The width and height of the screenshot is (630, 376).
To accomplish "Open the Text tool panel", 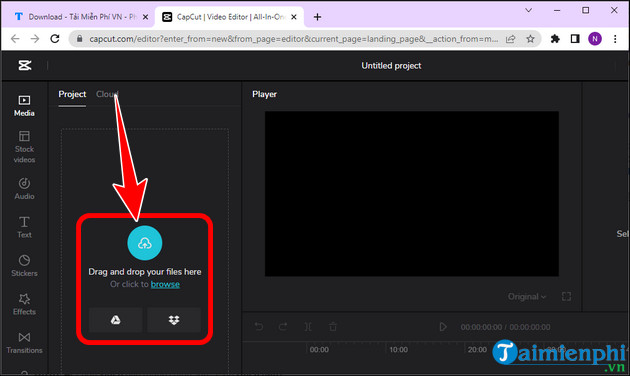I will point(24,227).
